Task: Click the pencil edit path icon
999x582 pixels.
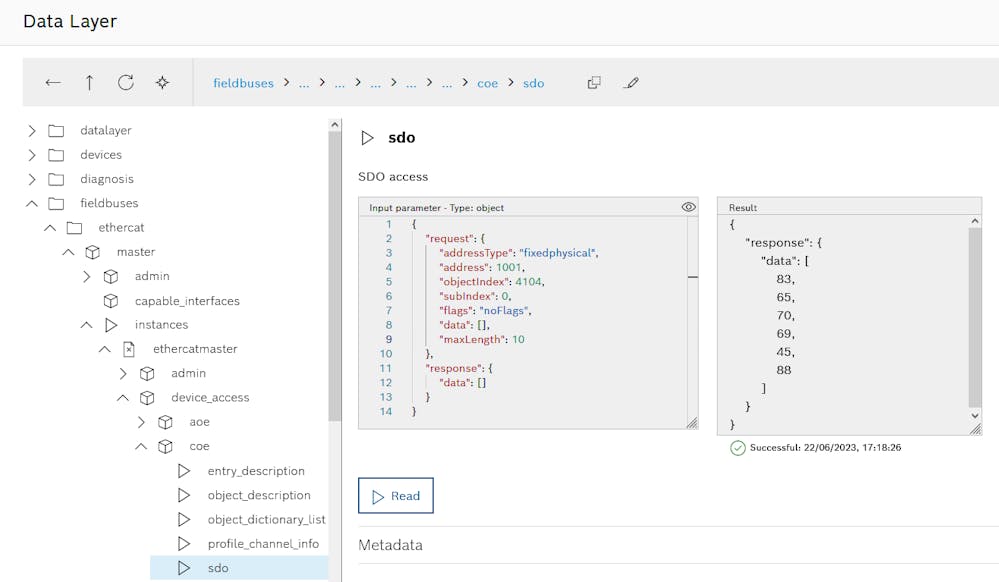Action: (x=630, y=83)
